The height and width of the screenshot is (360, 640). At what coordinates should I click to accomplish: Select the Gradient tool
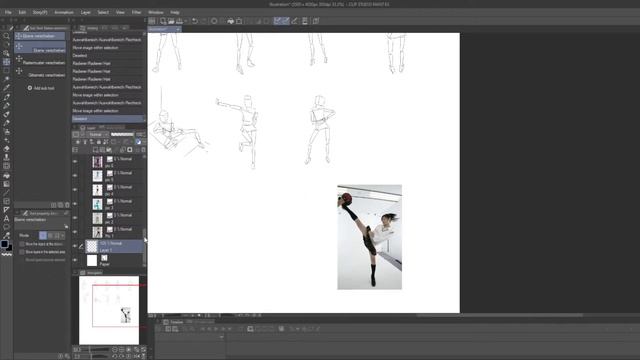click(6, 184)
